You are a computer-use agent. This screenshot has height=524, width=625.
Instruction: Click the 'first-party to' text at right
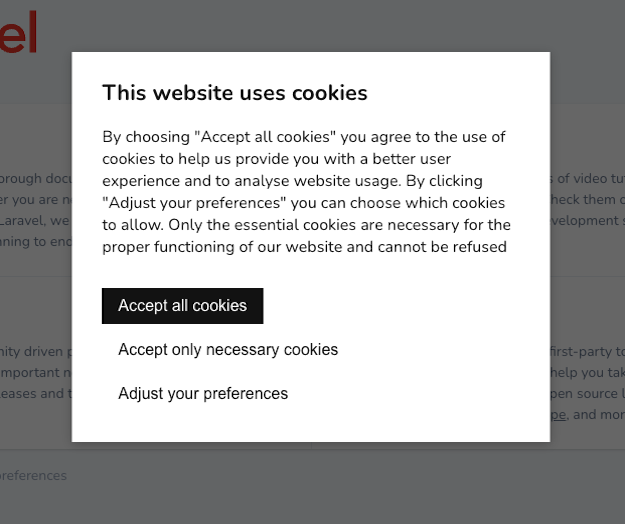click(588, 352)
